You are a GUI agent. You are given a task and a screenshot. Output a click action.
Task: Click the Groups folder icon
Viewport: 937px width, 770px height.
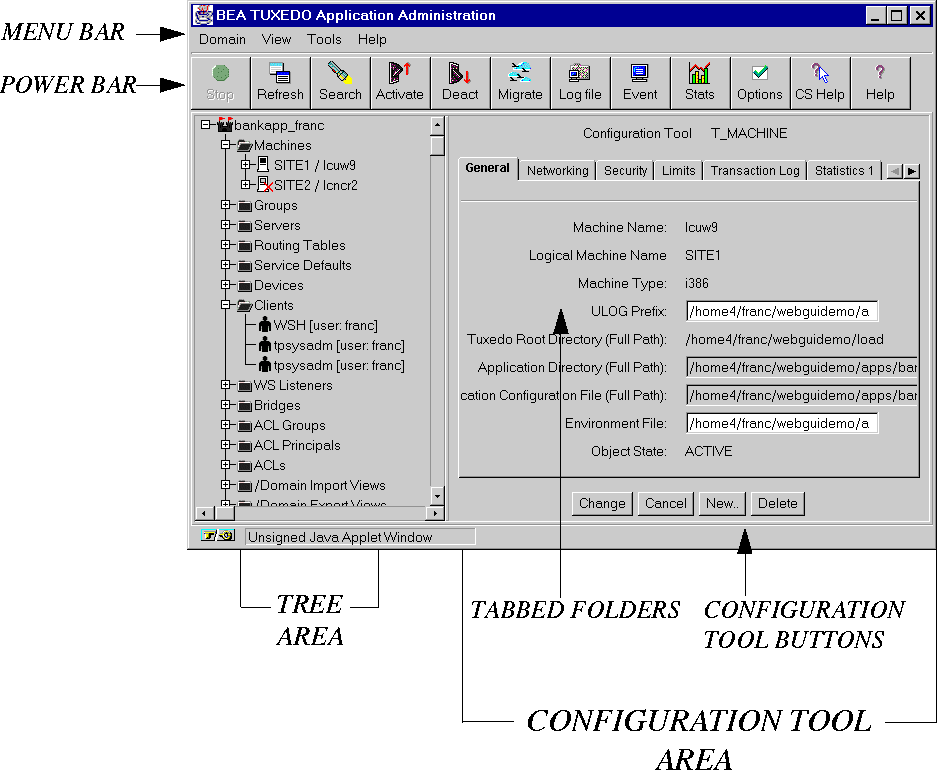(x=244, y=206)
